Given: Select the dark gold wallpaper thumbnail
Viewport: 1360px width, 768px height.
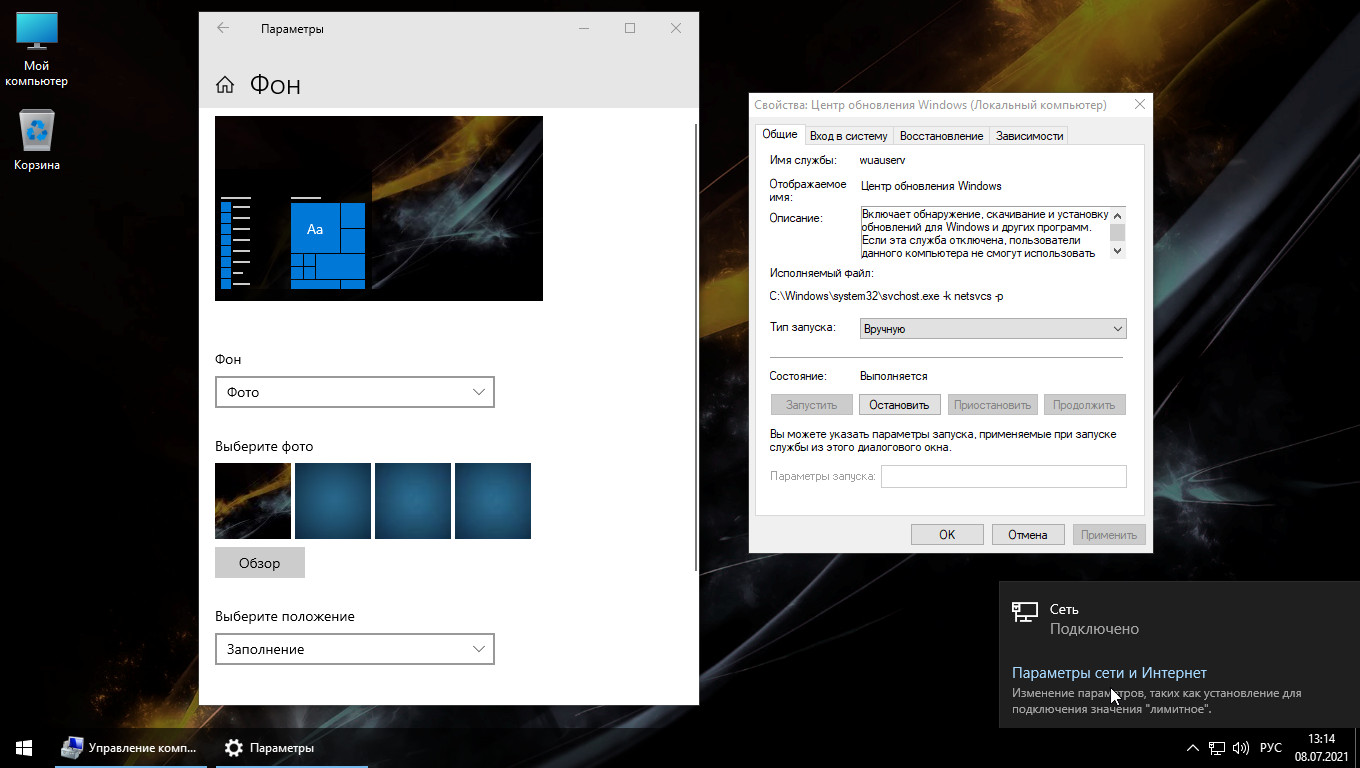Looking at the screenshot, I should [253, 501].
